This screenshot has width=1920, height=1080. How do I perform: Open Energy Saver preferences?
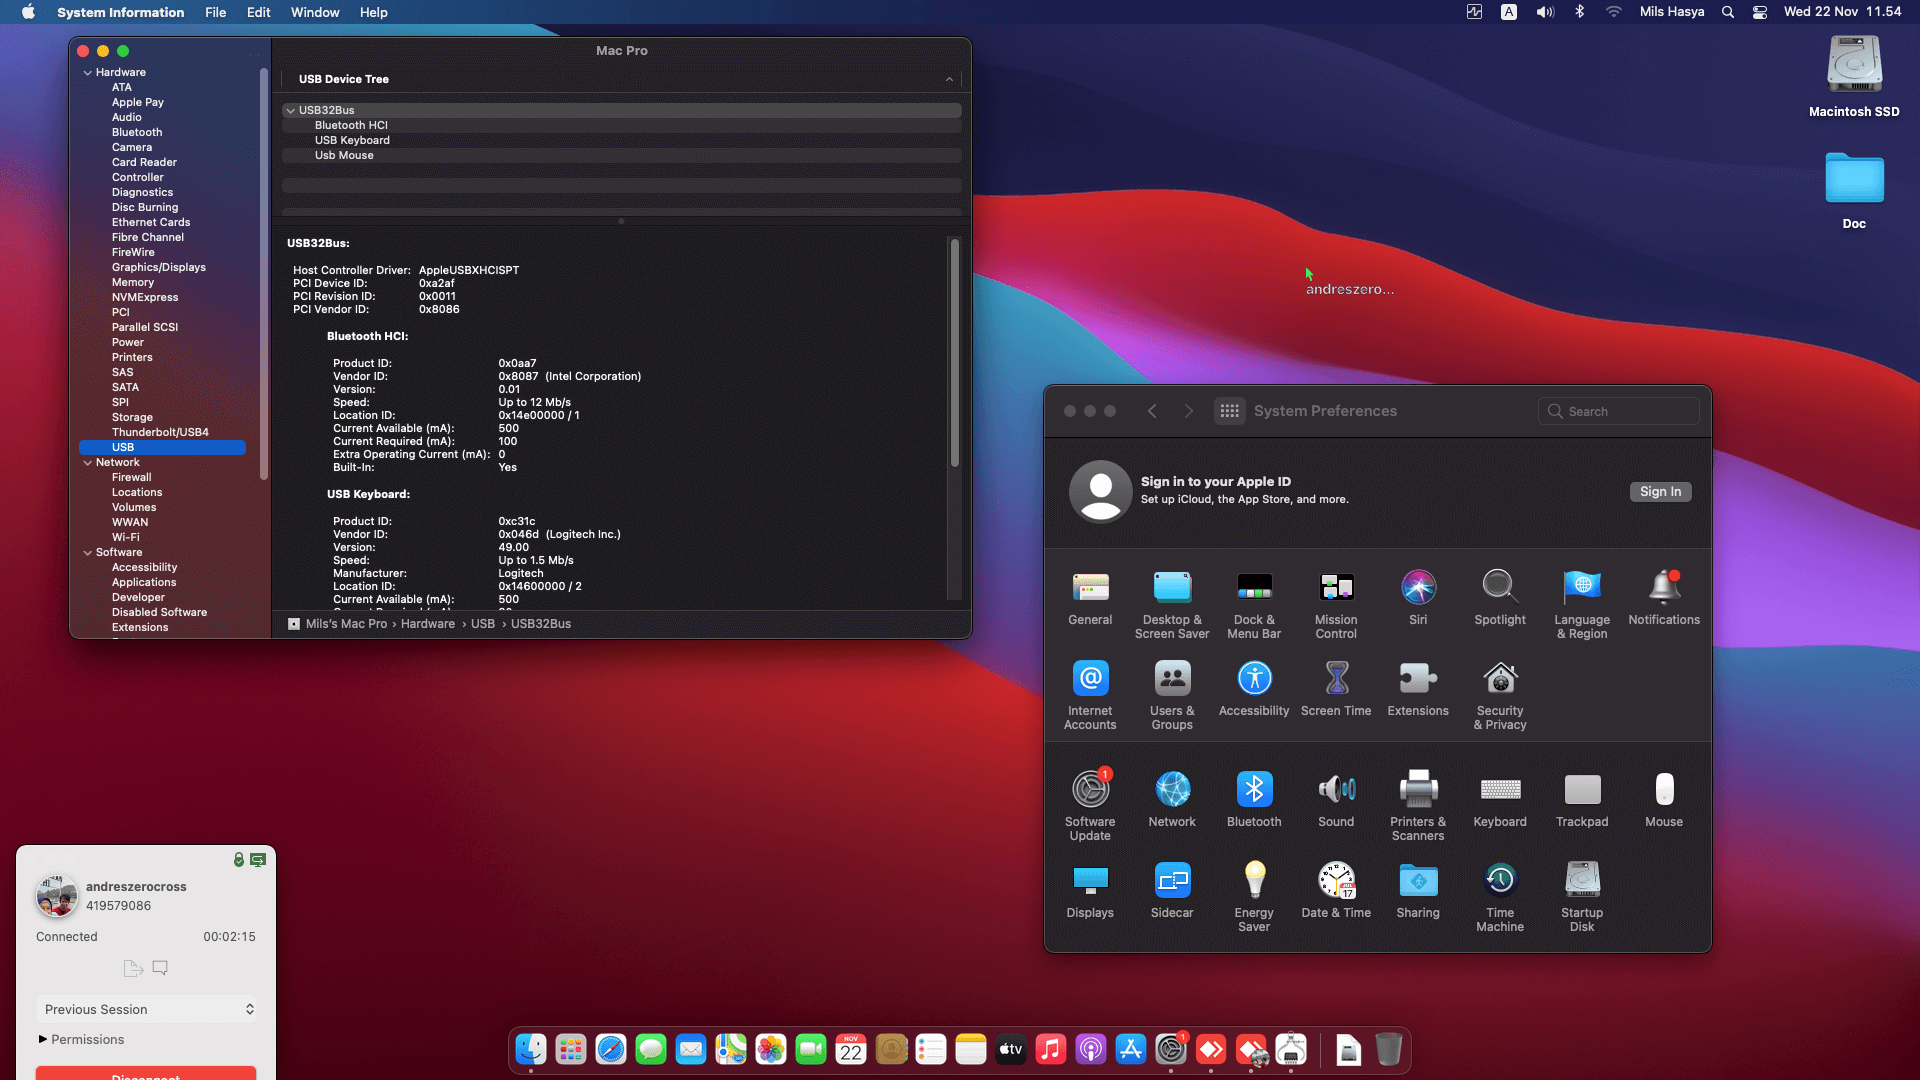click(x=1254, y=898)
